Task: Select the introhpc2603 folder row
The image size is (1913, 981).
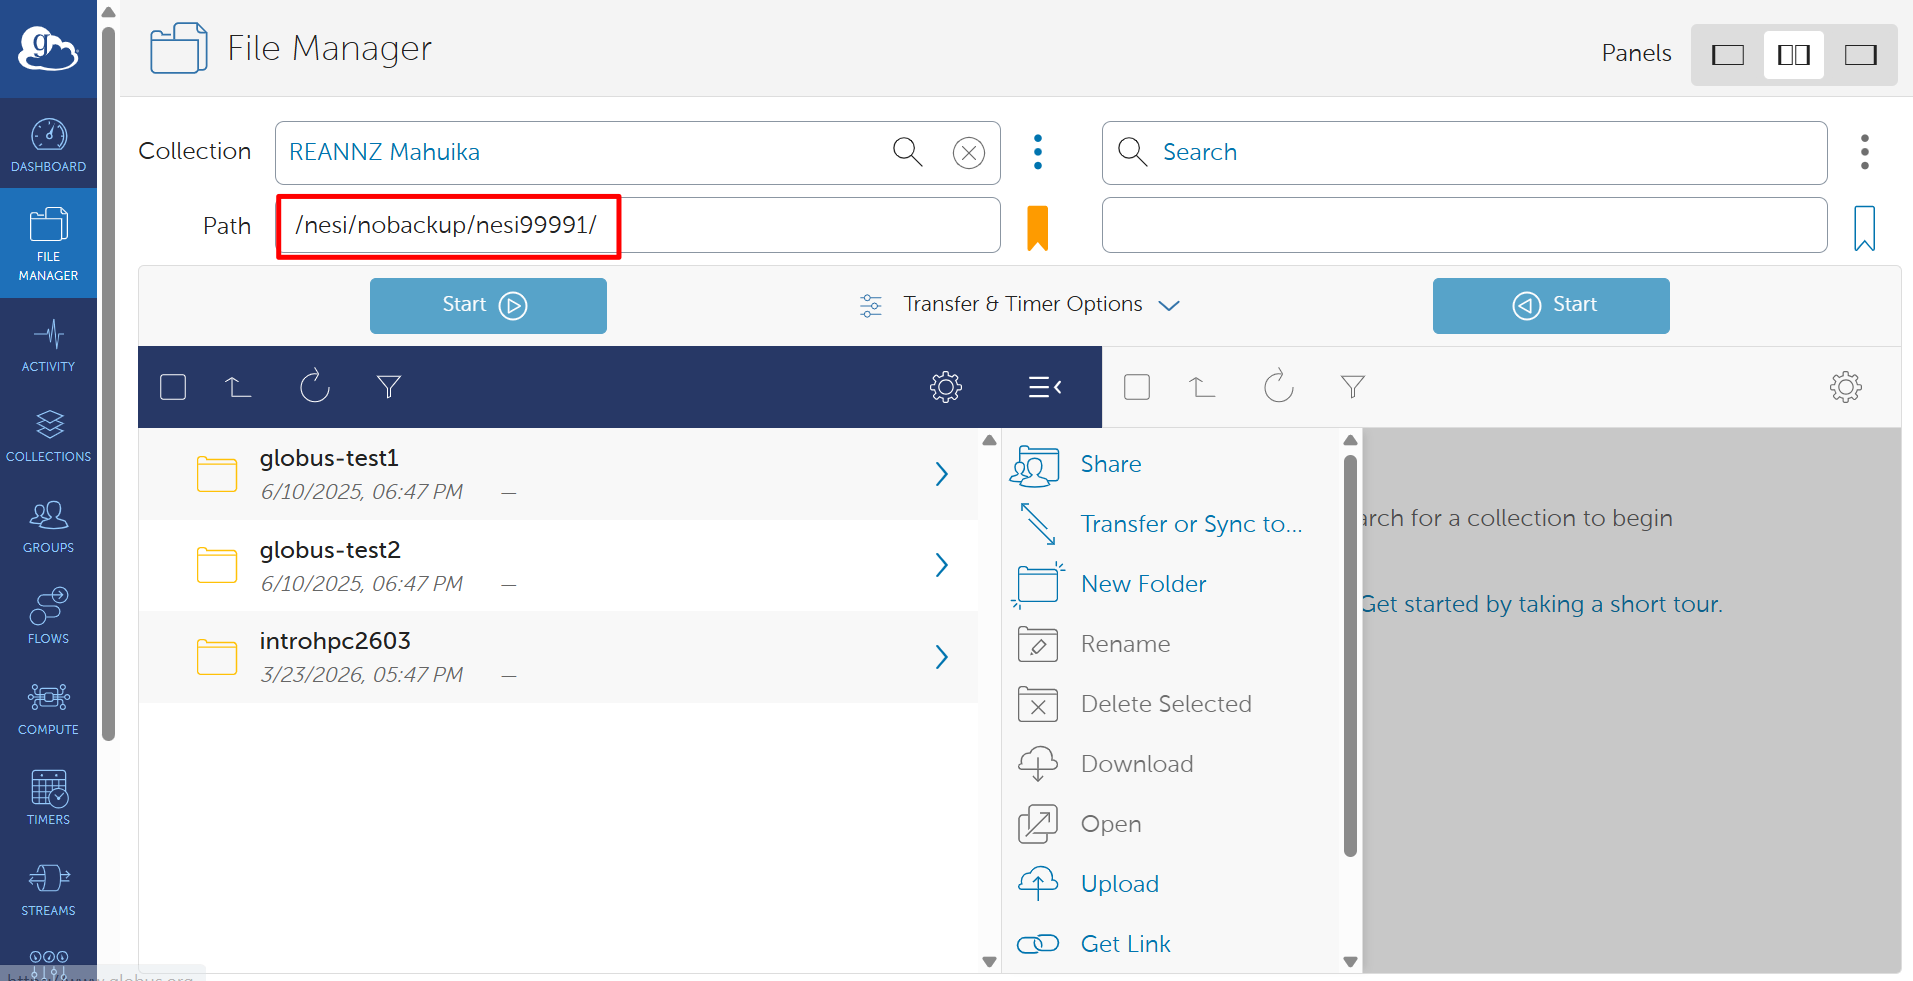Action: coord(558,657)
